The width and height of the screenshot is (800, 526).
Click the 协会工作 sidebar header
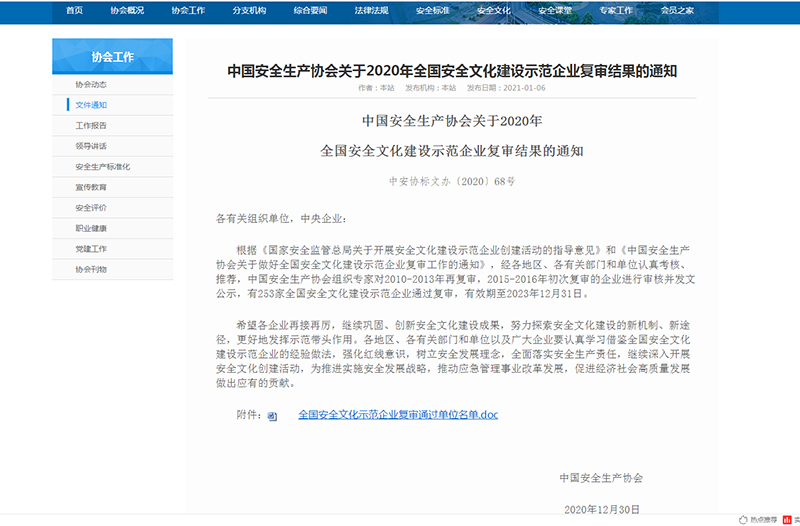[x=111, y=57]
